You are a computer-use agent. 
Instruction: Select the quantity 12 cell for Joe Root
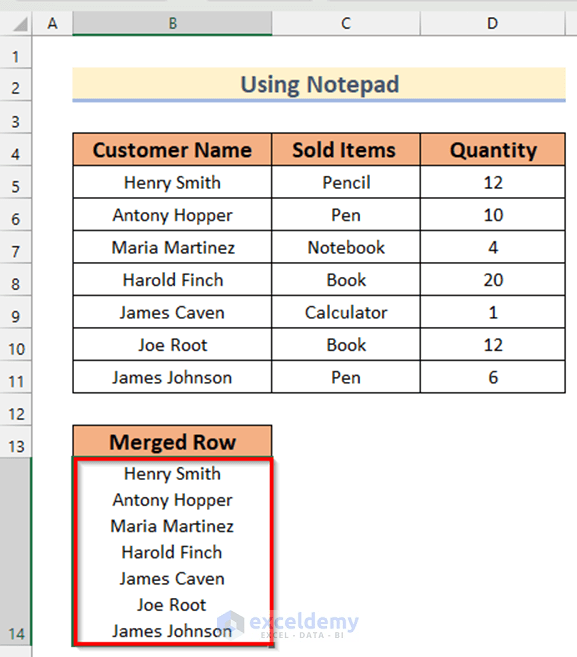coord(493,344)
